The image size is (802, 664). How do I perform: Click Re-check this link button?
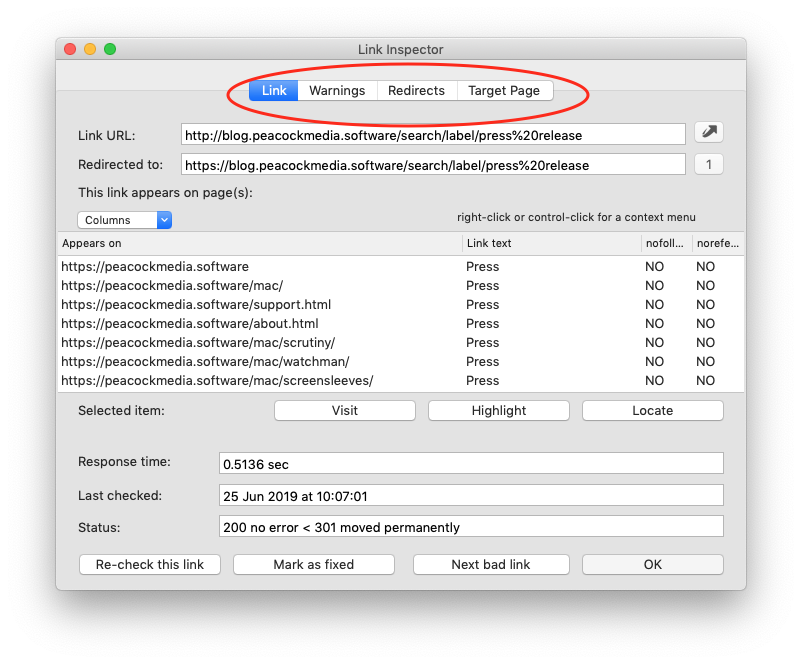tap(150, 564)
